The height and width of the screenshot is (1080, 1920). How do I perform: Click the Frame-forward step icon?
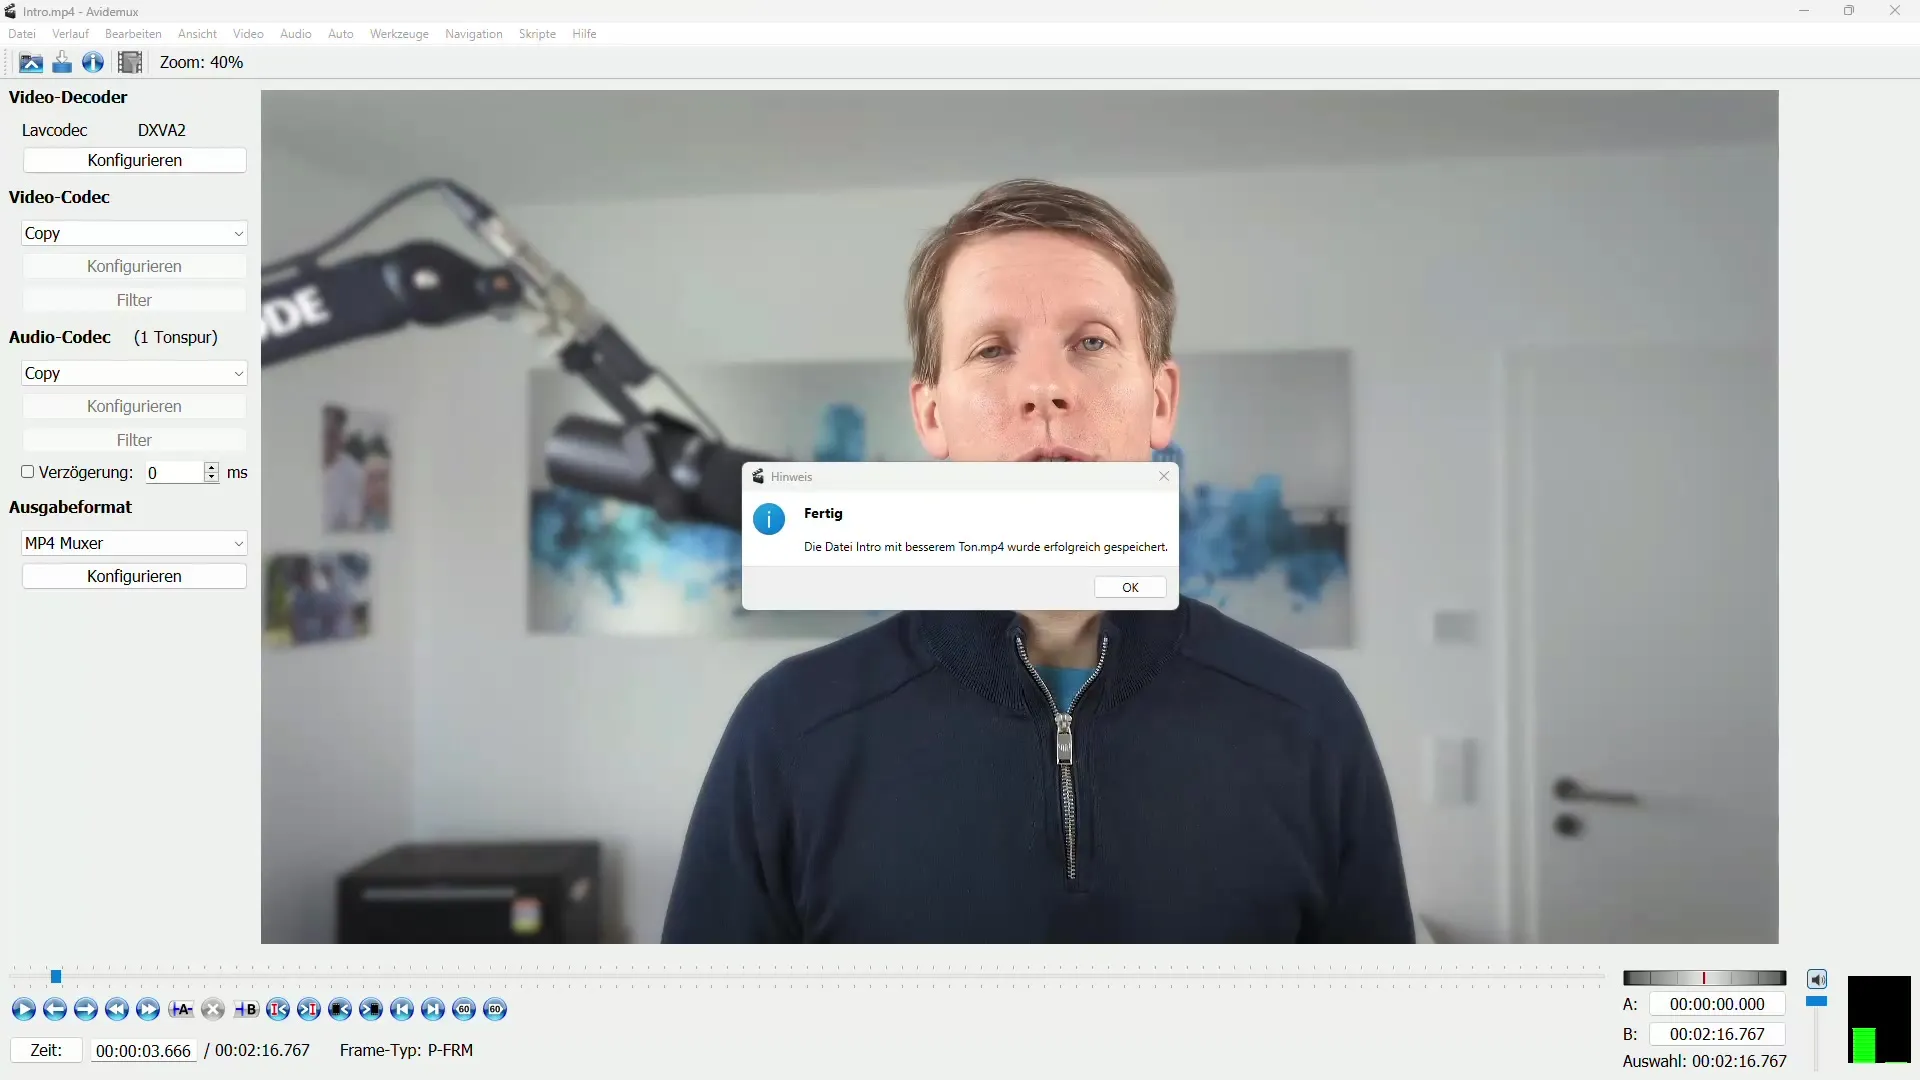point(86,1009)
